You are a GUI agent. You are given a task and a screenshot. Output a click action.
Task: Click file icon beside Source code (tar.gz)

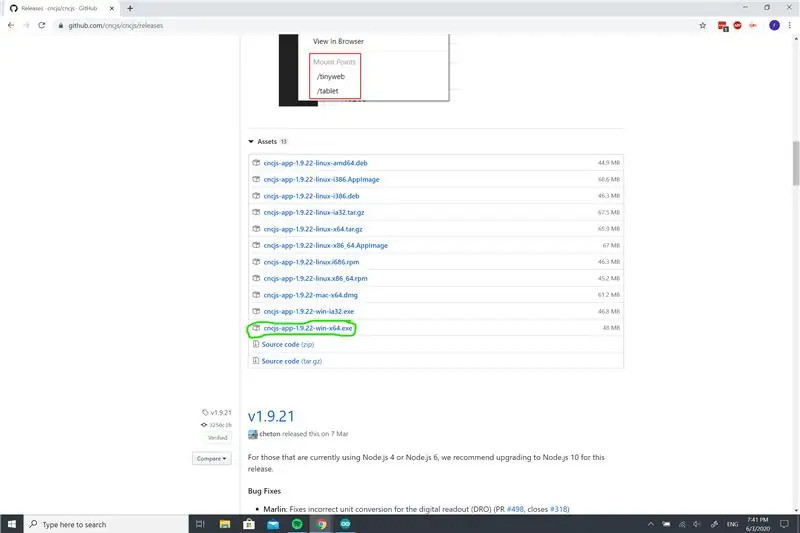[x=256, y=361]
